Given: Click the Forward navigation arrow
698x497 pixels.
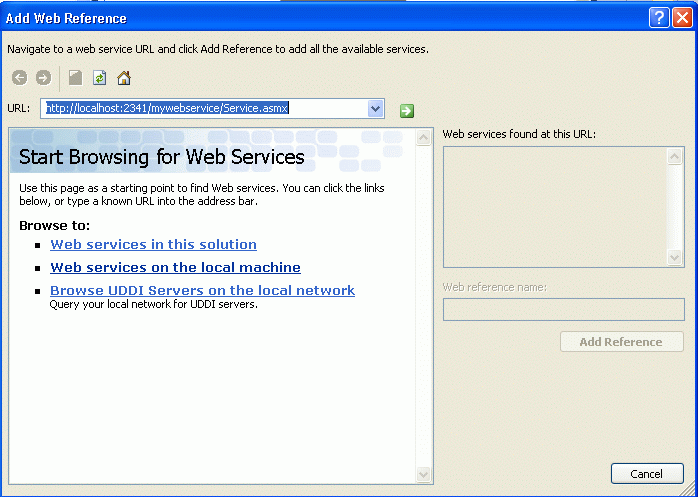Looking at the screenshot, I should pos(43,78).
